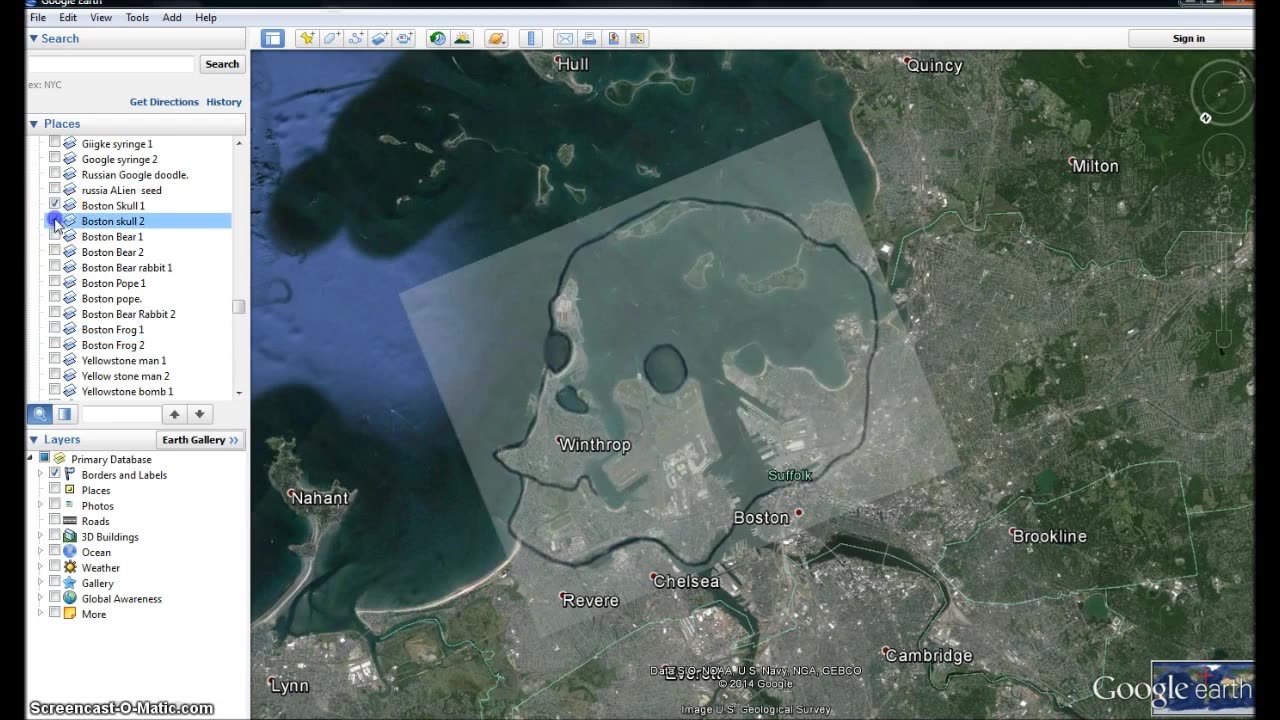The height and width of the screenshot is (720, 1280).
Task: Click the Places search magnifier icon
Action: (x=40, y=414)
